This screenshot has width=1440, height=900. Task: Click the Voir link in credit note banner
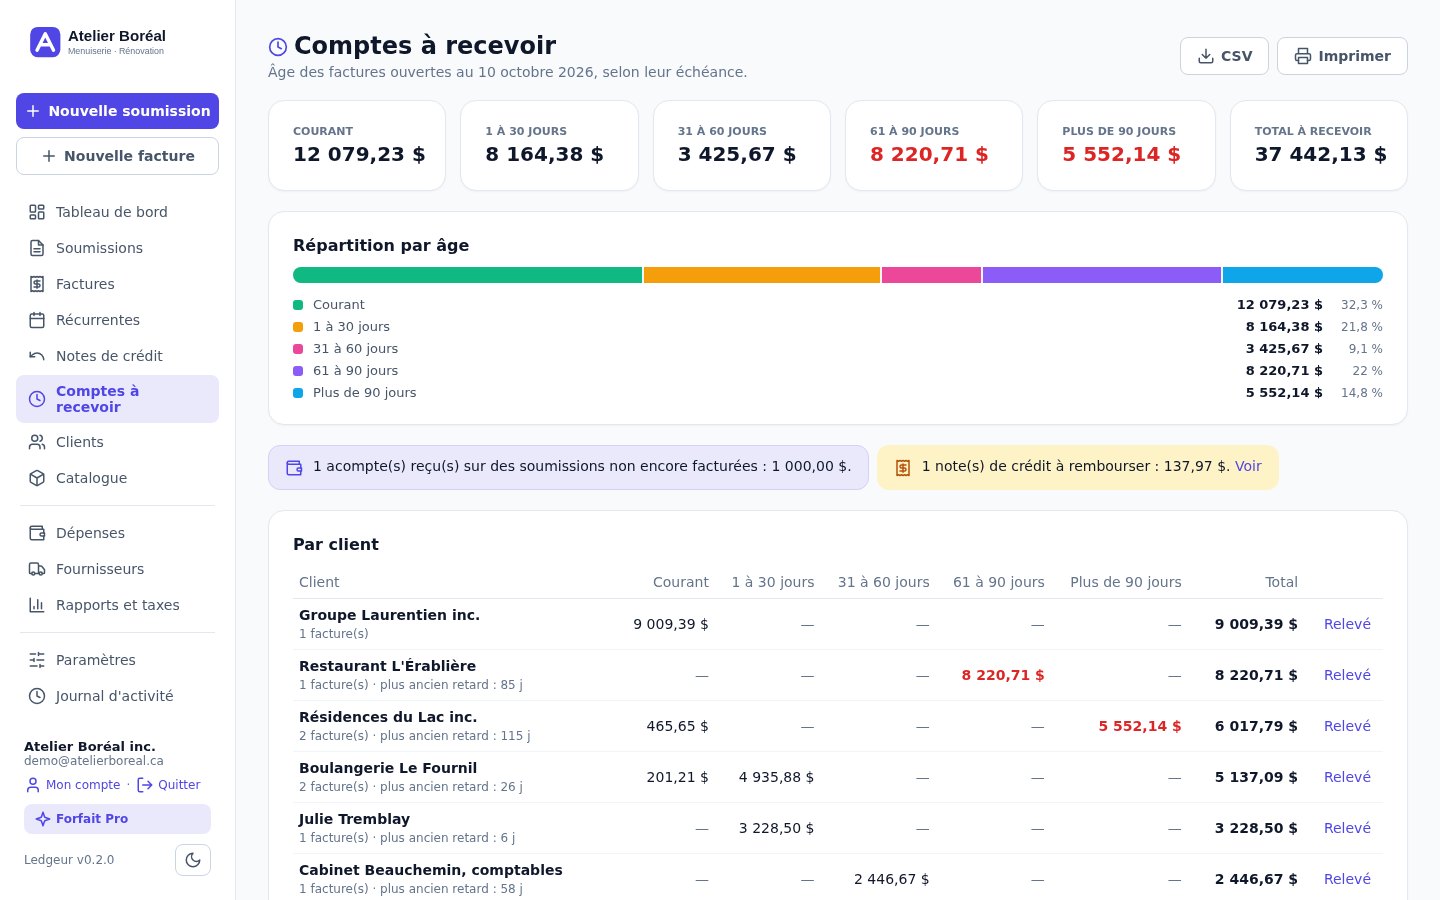(x=1248, y=466)
